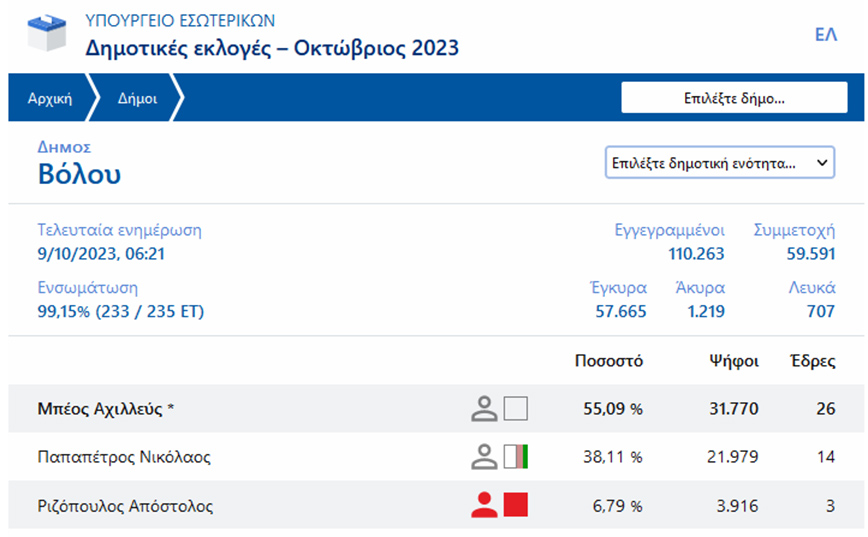This screenshot has width=868, height=537.
Task: Click the Έδρες column header
Action: point(812,361)
